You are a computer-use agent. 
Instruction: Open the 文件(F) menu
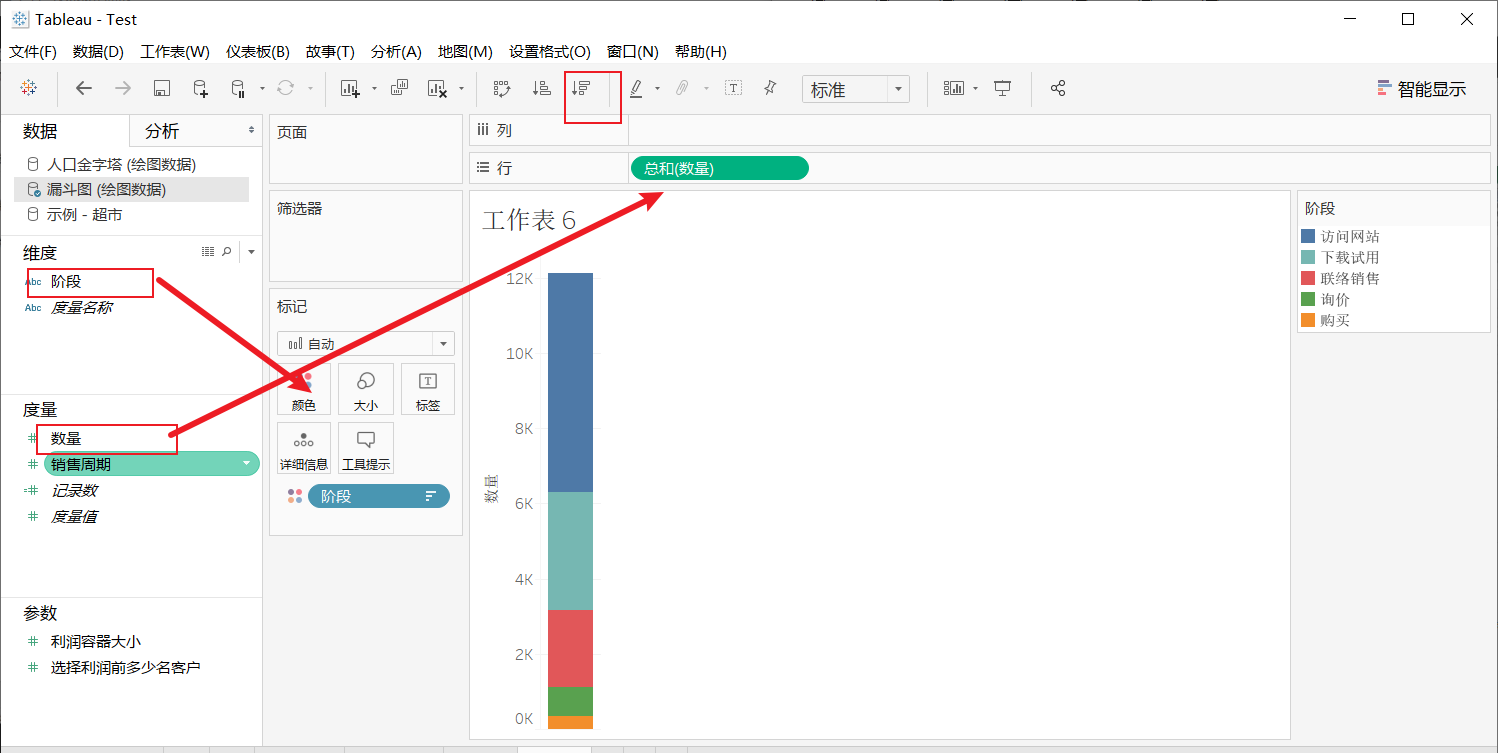click(x=33, y=51)
